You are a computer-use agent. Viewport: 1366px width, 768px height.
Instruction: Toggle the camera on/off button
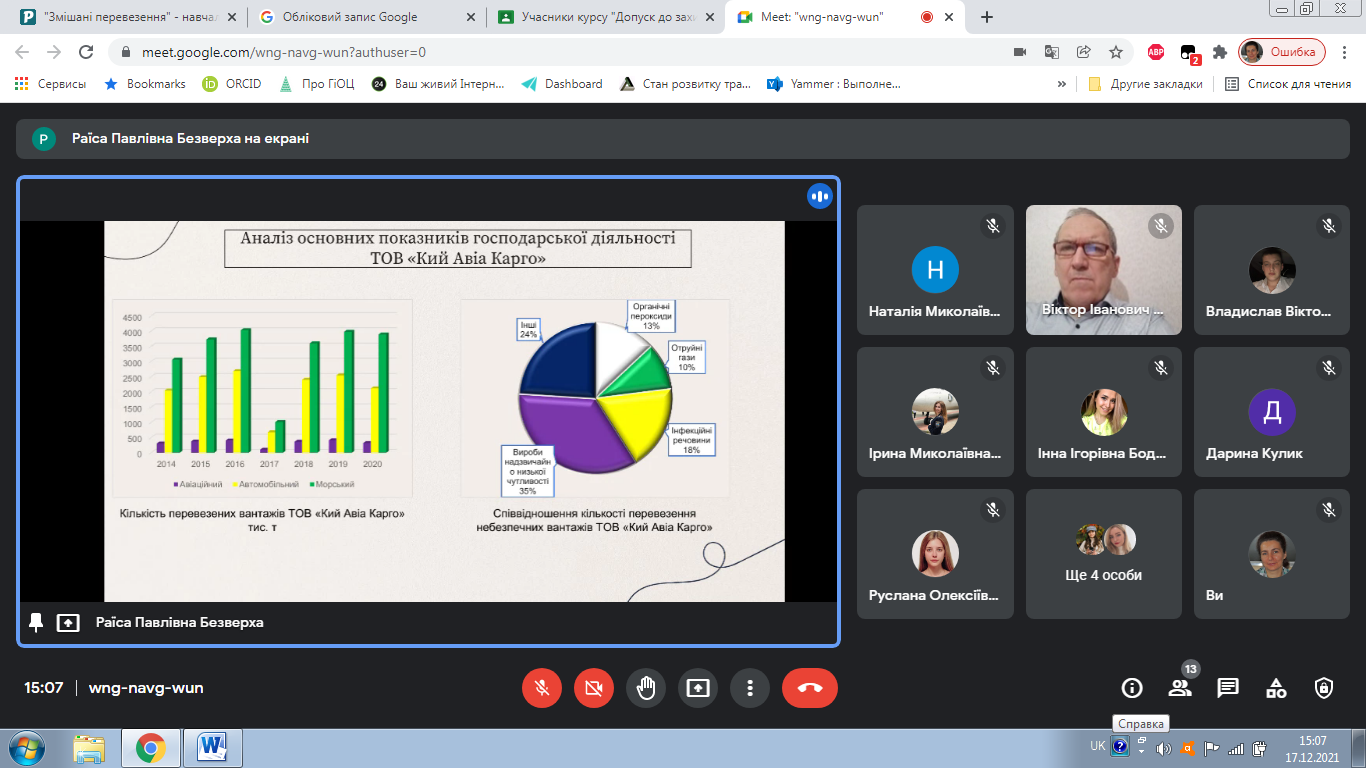594,688
